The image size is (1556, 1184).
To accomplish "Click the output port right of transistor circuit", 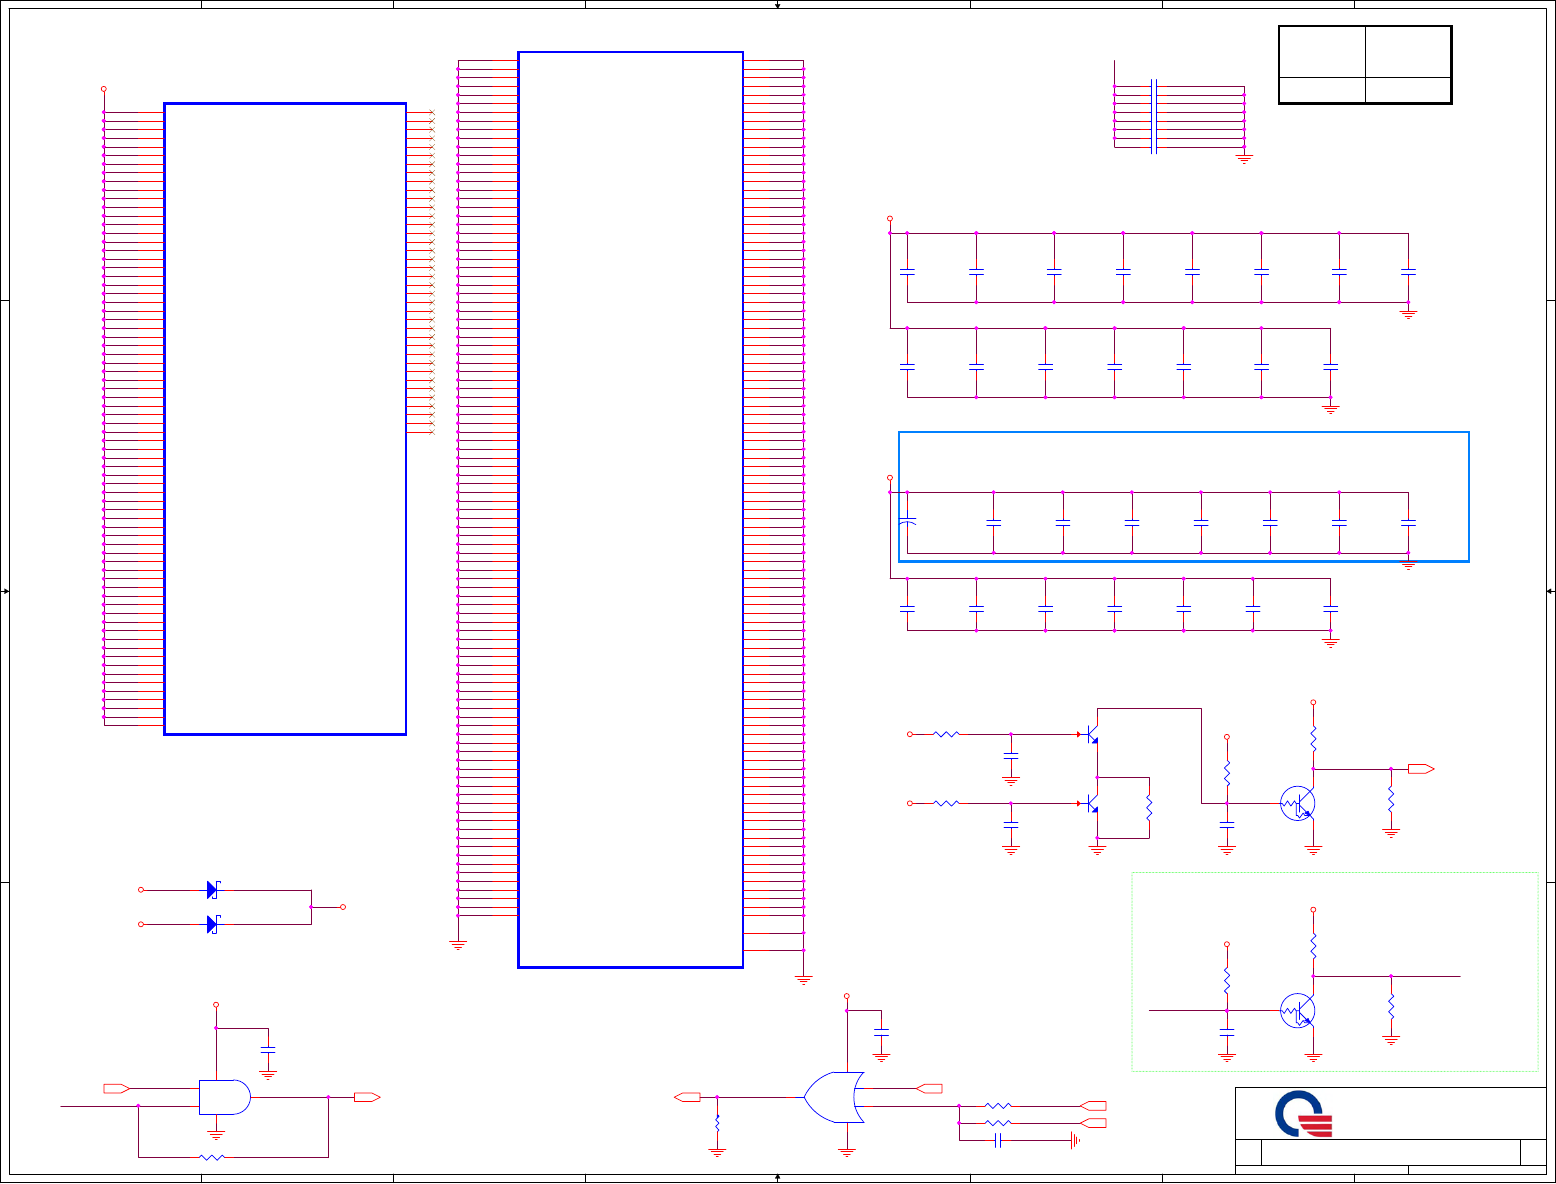I will coord(1421,769).
